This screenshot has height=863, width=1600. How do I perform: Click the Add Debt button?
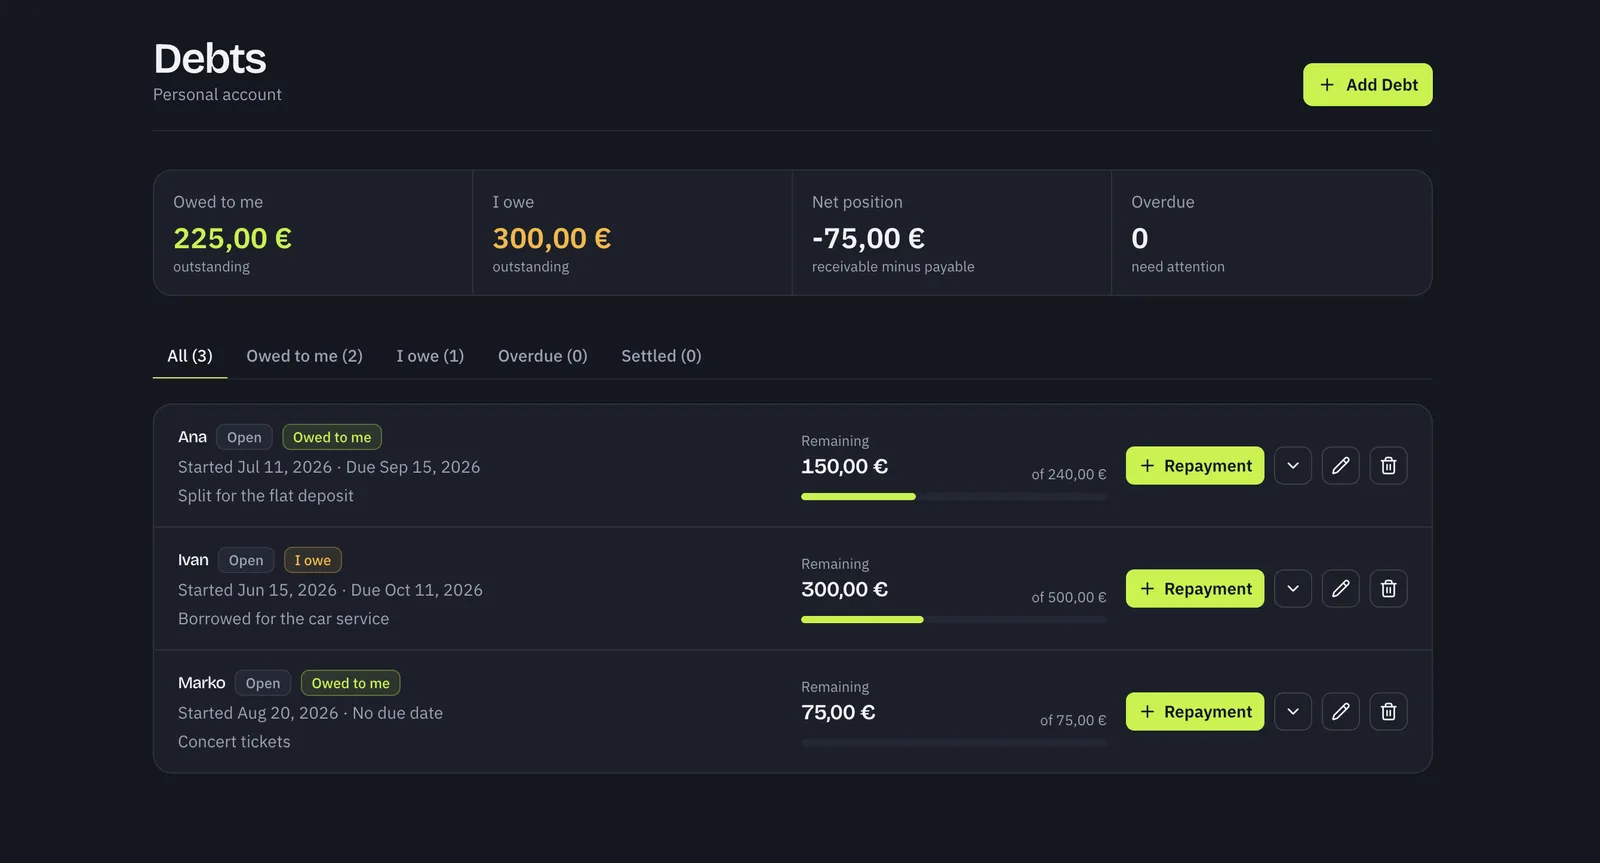pyautogui.click(x=1368, y=85)
